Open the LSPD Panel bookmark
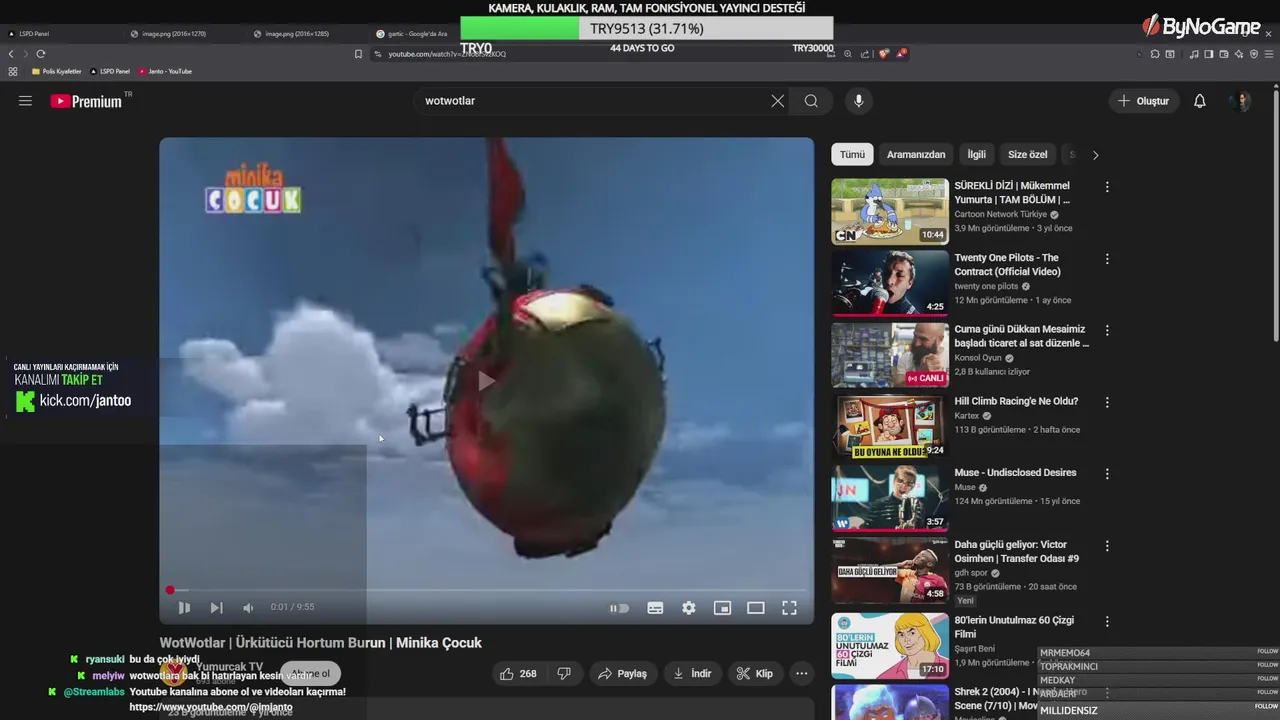1280x720 pixels. point(111,71)
